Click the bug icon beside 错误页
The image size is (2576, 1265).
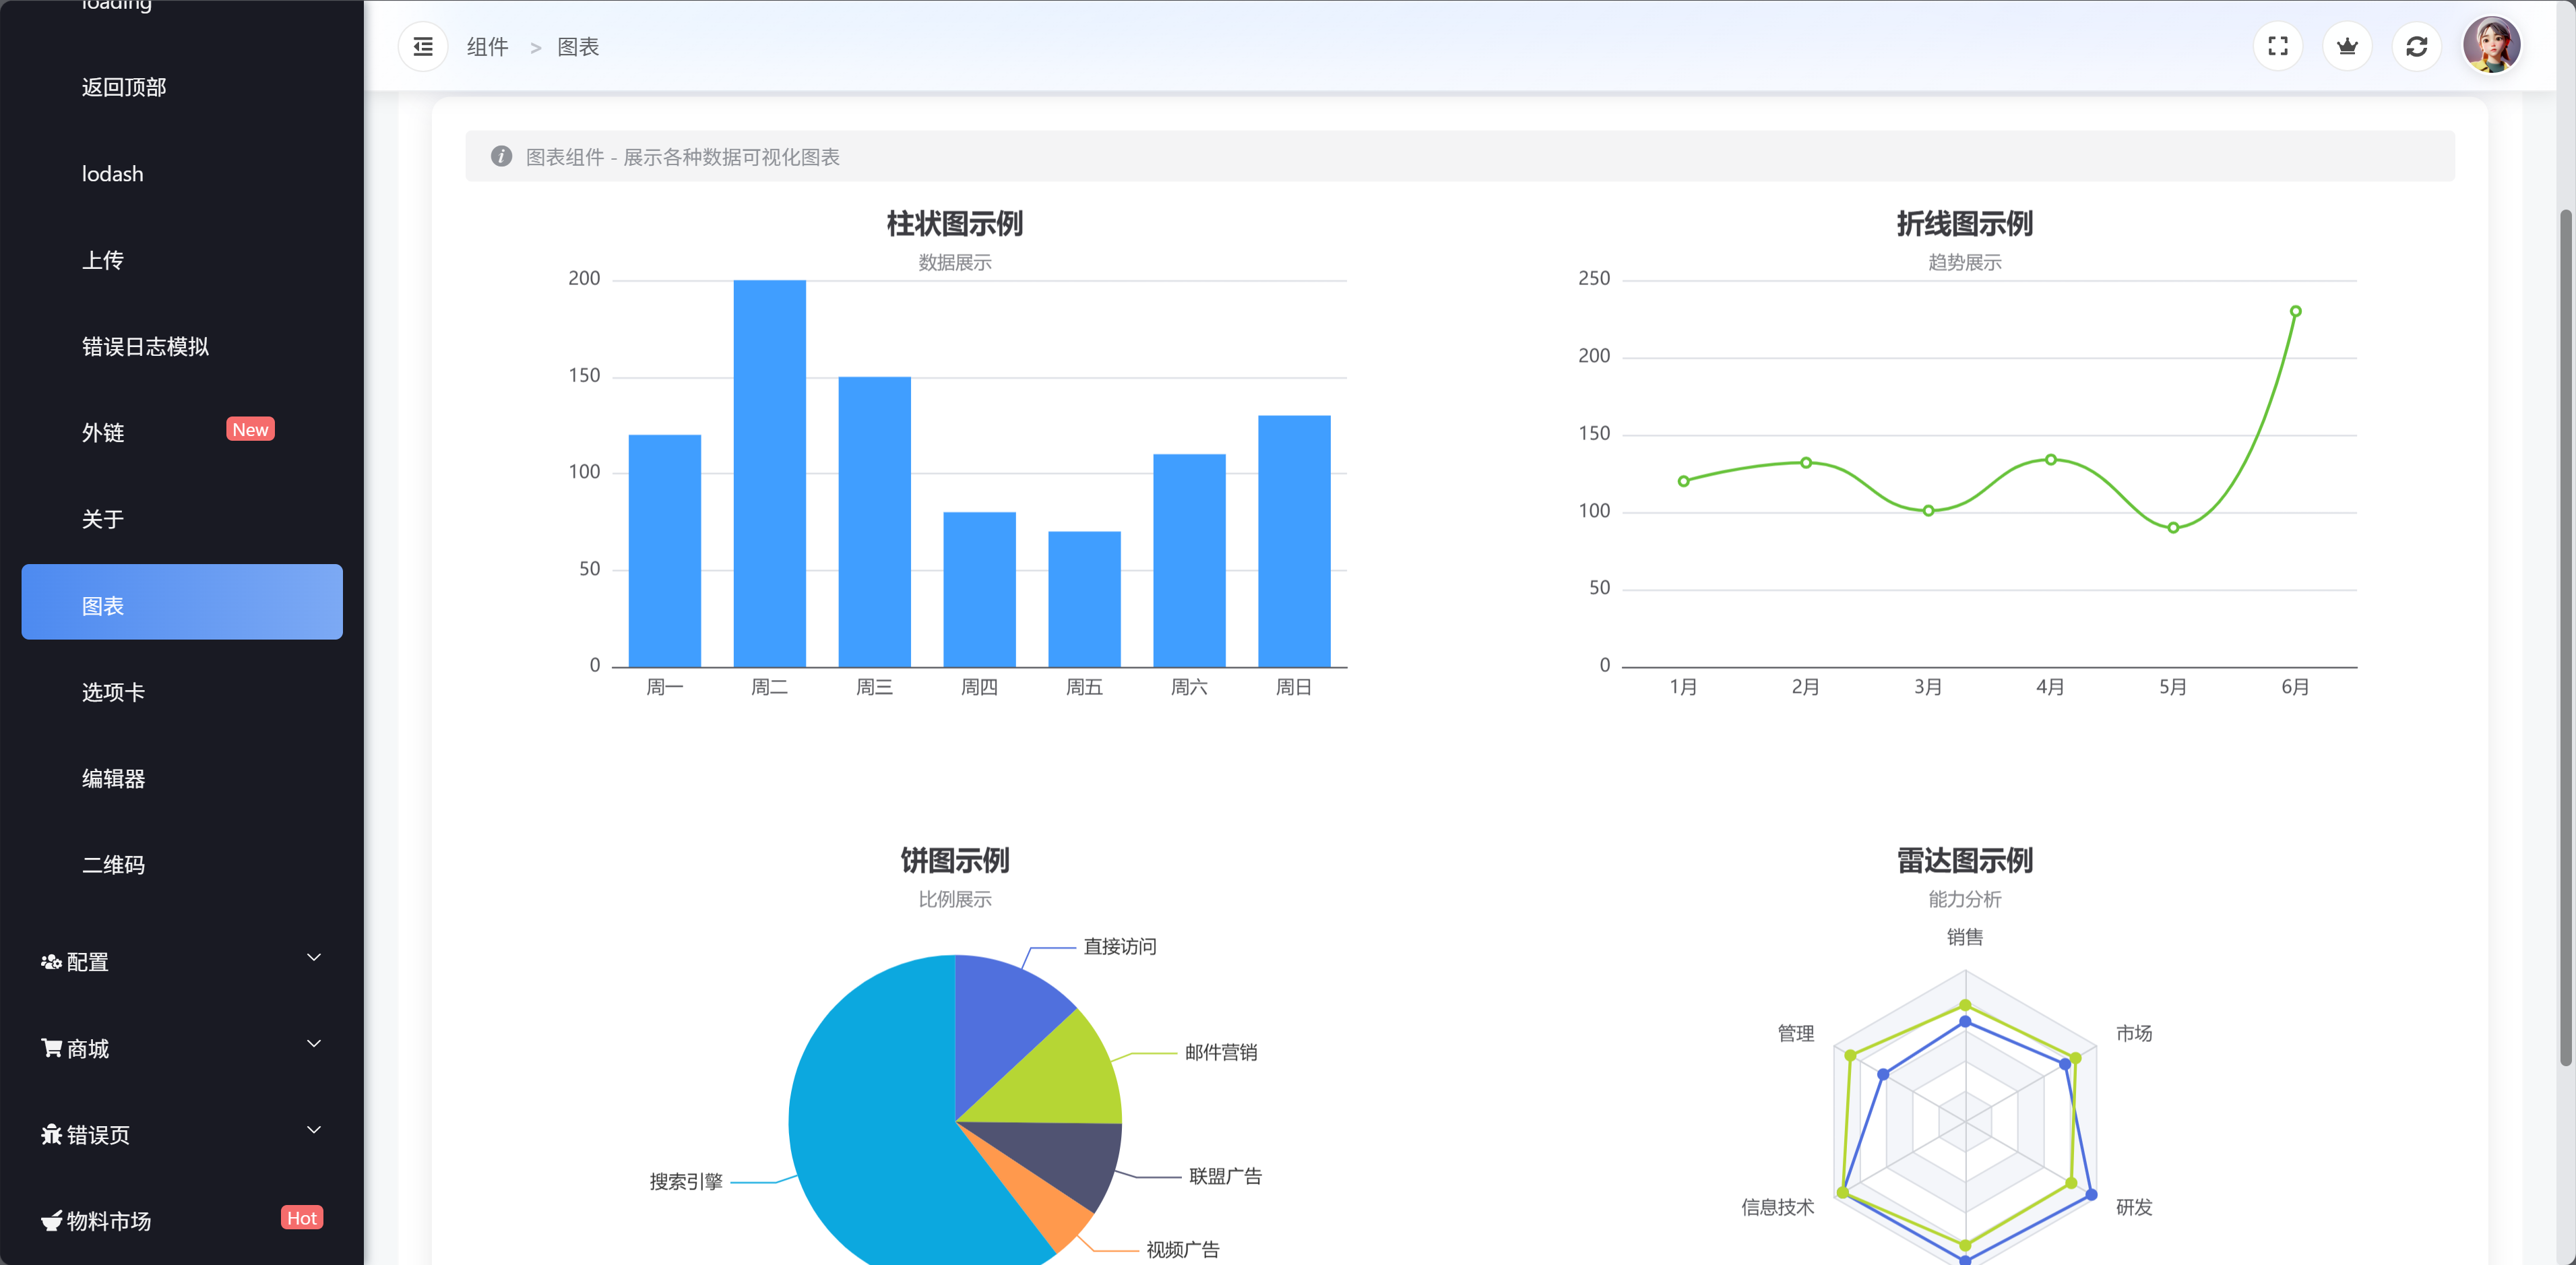pos(50,1134)
